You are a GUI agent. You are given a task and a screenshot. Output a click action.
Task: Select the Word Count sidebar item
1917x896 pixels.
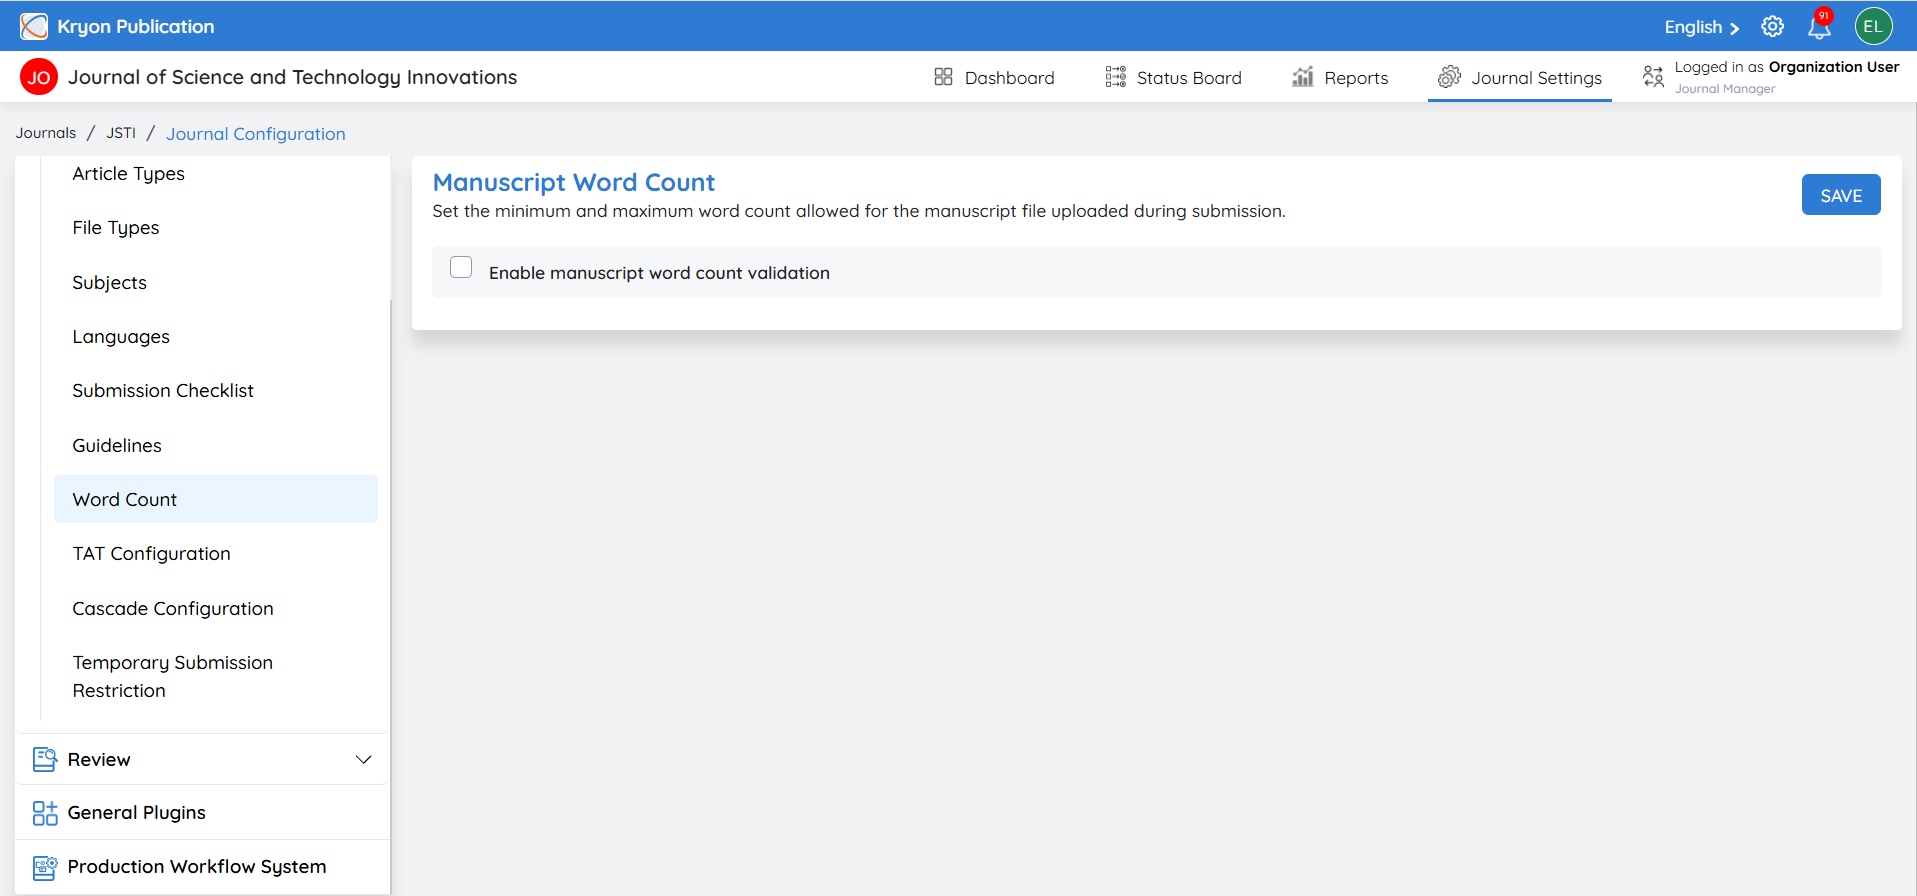pyautogui.click(x=216, y=499)
